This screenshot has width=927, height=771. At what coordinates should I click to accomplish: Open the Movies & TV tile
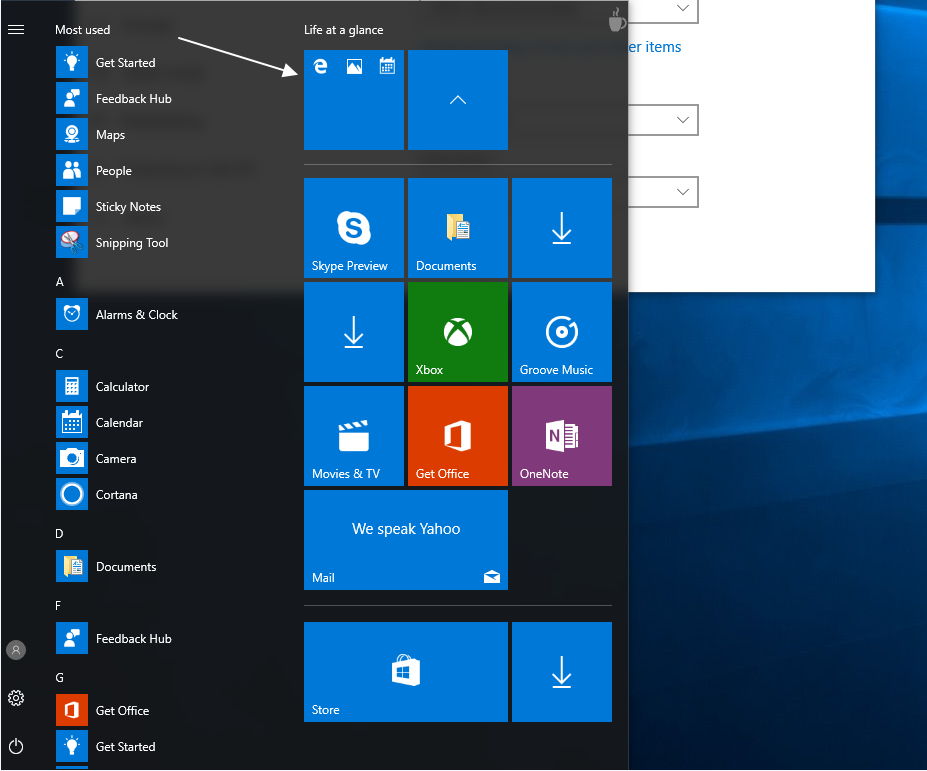point(354,436)
